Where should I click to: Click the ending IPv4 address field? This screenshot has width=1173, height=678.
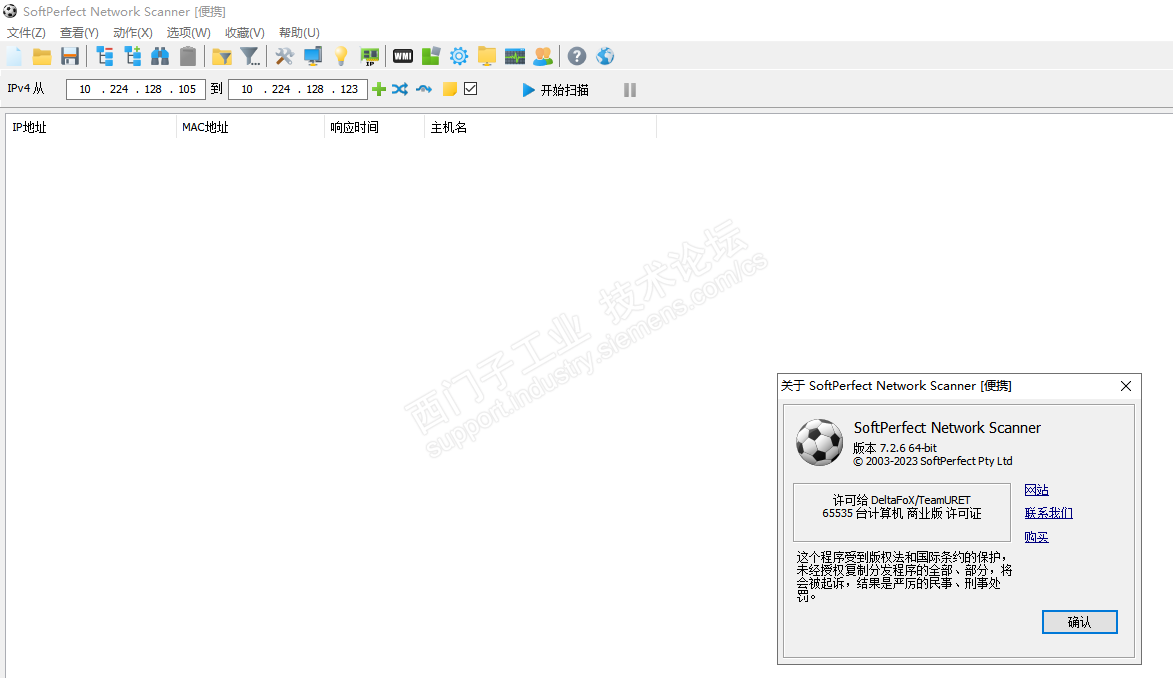tap(298, 89)
